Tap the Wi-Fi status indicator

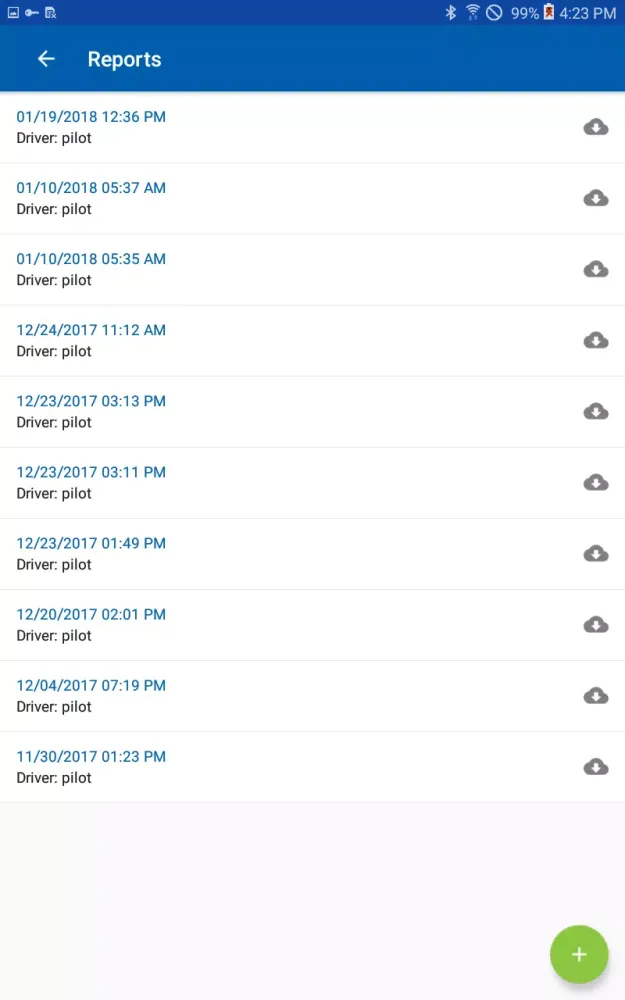click(x=470, y=13)
